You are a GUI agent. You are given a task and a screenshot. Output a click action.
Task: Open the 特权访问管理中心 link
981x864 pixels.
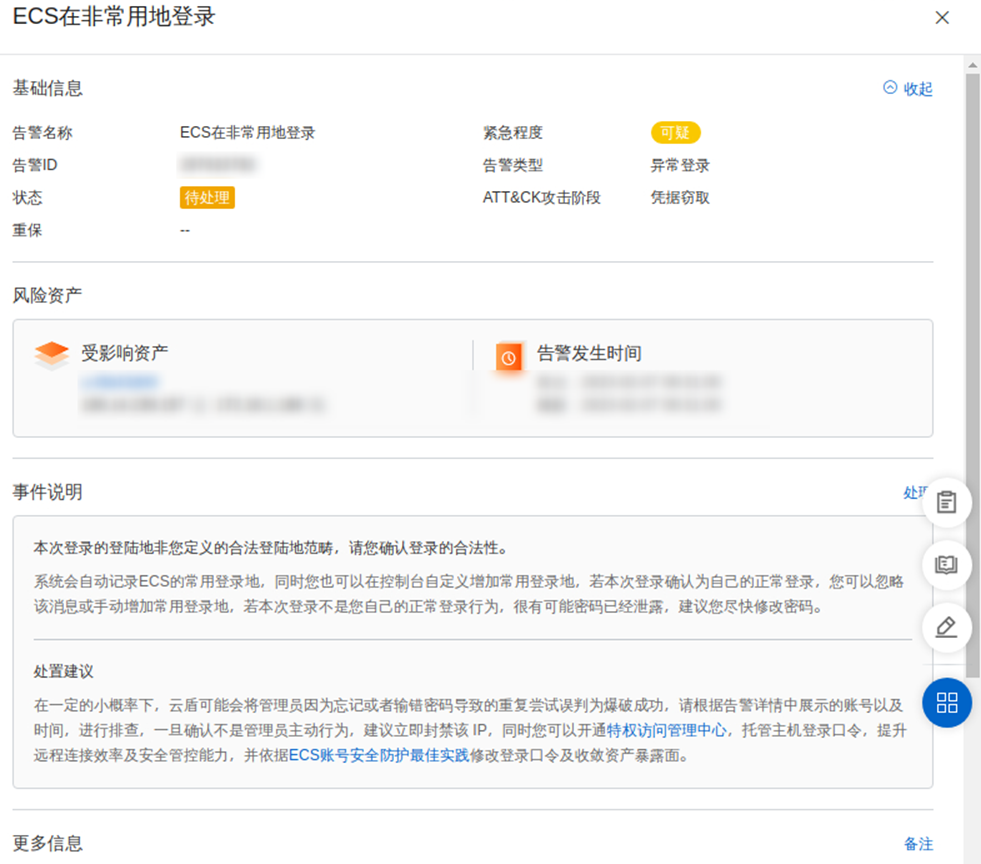tap(666, 730)
